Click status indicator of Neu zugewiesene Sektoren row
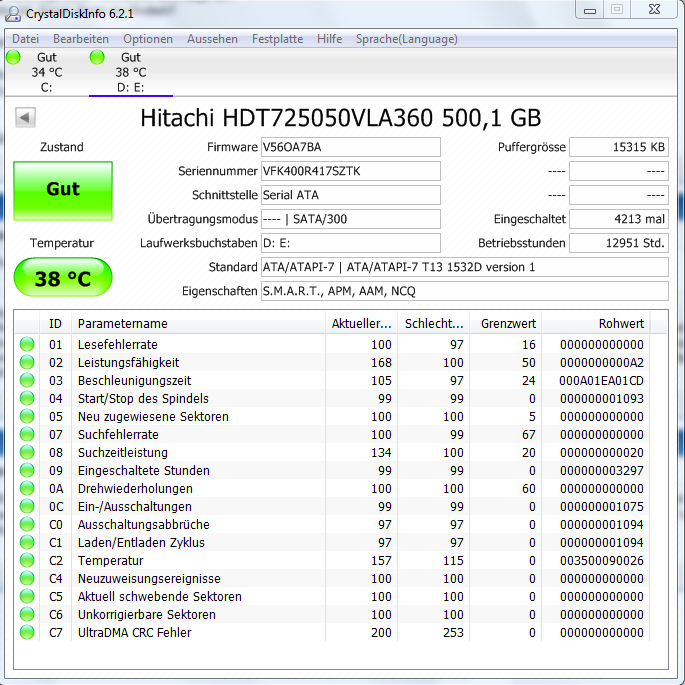Screen dimensions: 685x685 (27, 416)
